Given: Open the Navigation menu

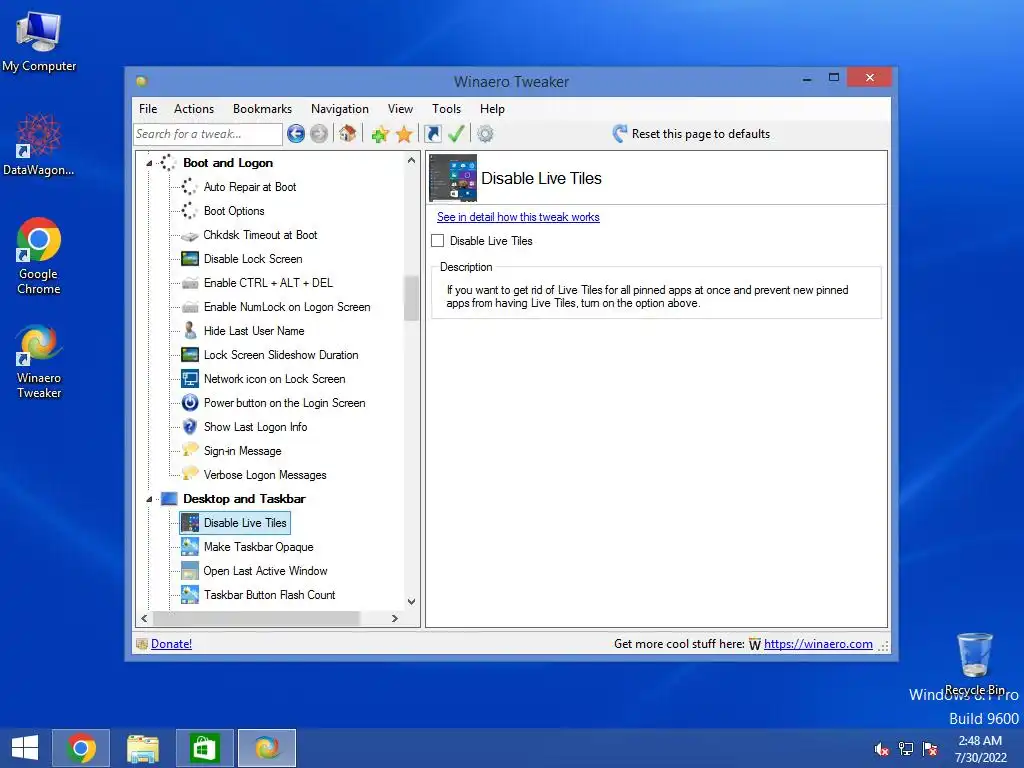Looking at the screenshot, I should pyautogui.click(x=340, y=109).
